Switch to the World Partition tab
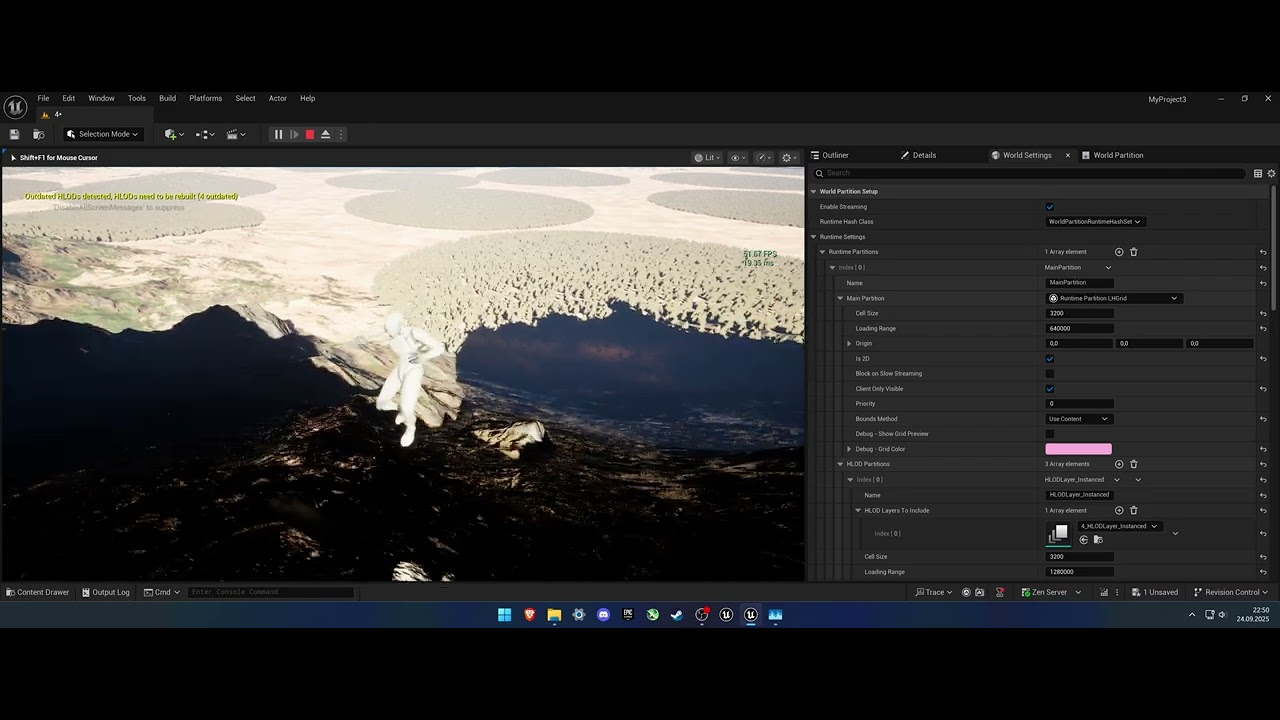The height and width of the screenshot is (720, 1280). (x=1117, y=155)
